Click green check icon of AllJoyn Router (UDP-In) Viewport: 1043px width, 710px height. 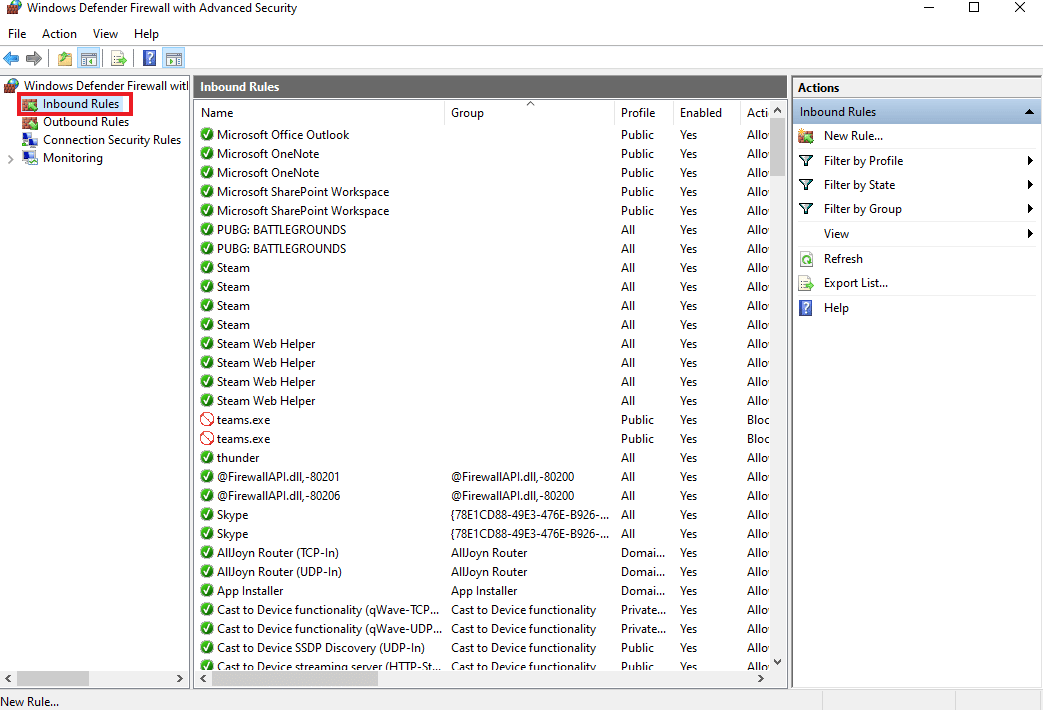pos(207,572)
